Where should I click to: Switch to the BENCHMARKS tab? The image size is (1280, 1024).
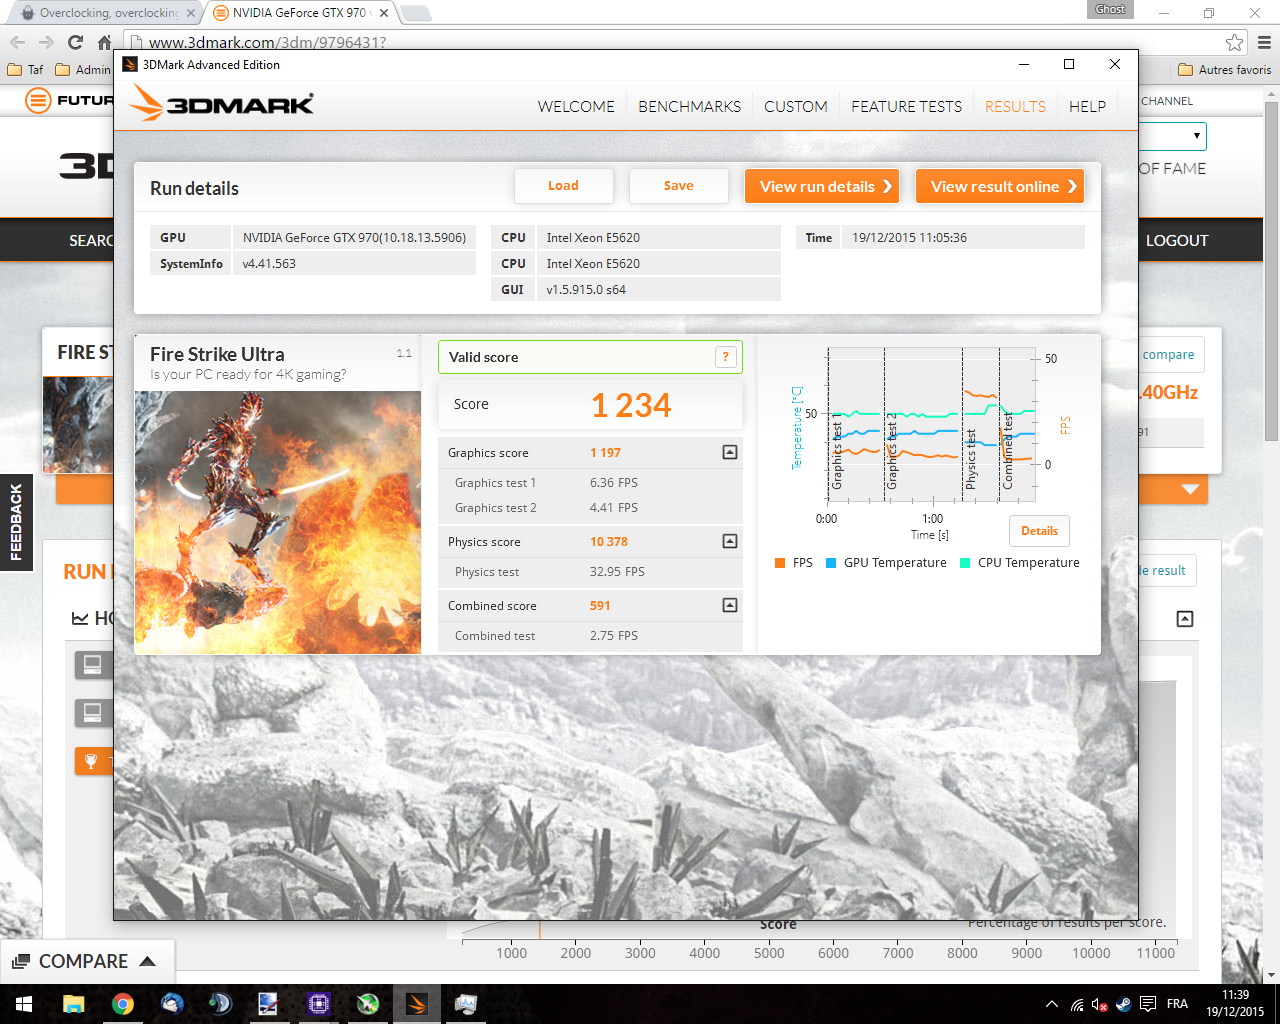pos(689,106)
